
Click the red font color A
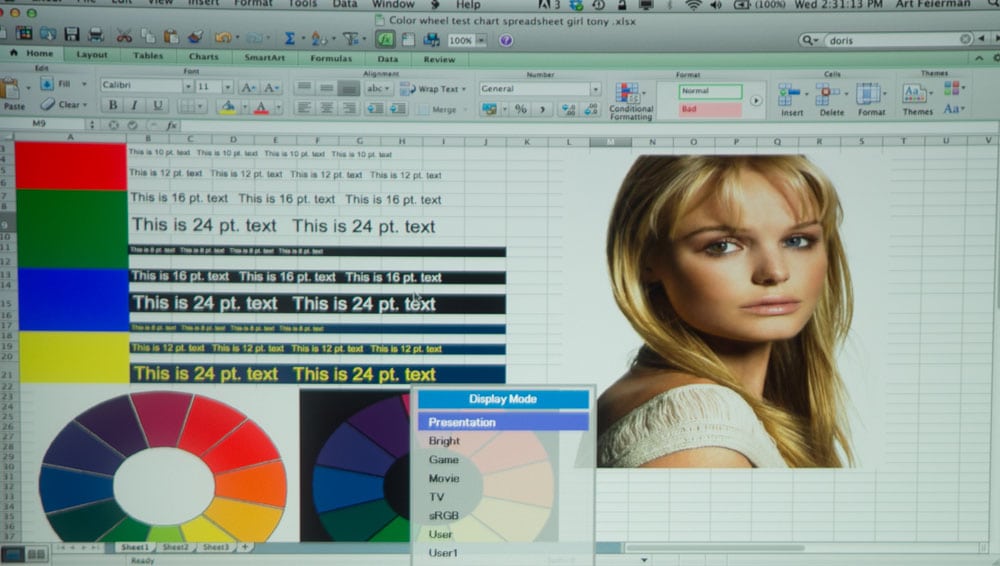pyautogui.click(x=261, y=107)
